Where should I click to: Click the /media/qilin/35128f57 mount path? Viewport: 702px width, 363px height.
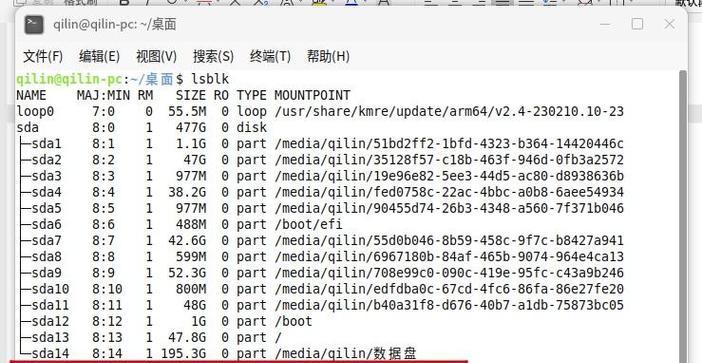(x=449, y=160)
